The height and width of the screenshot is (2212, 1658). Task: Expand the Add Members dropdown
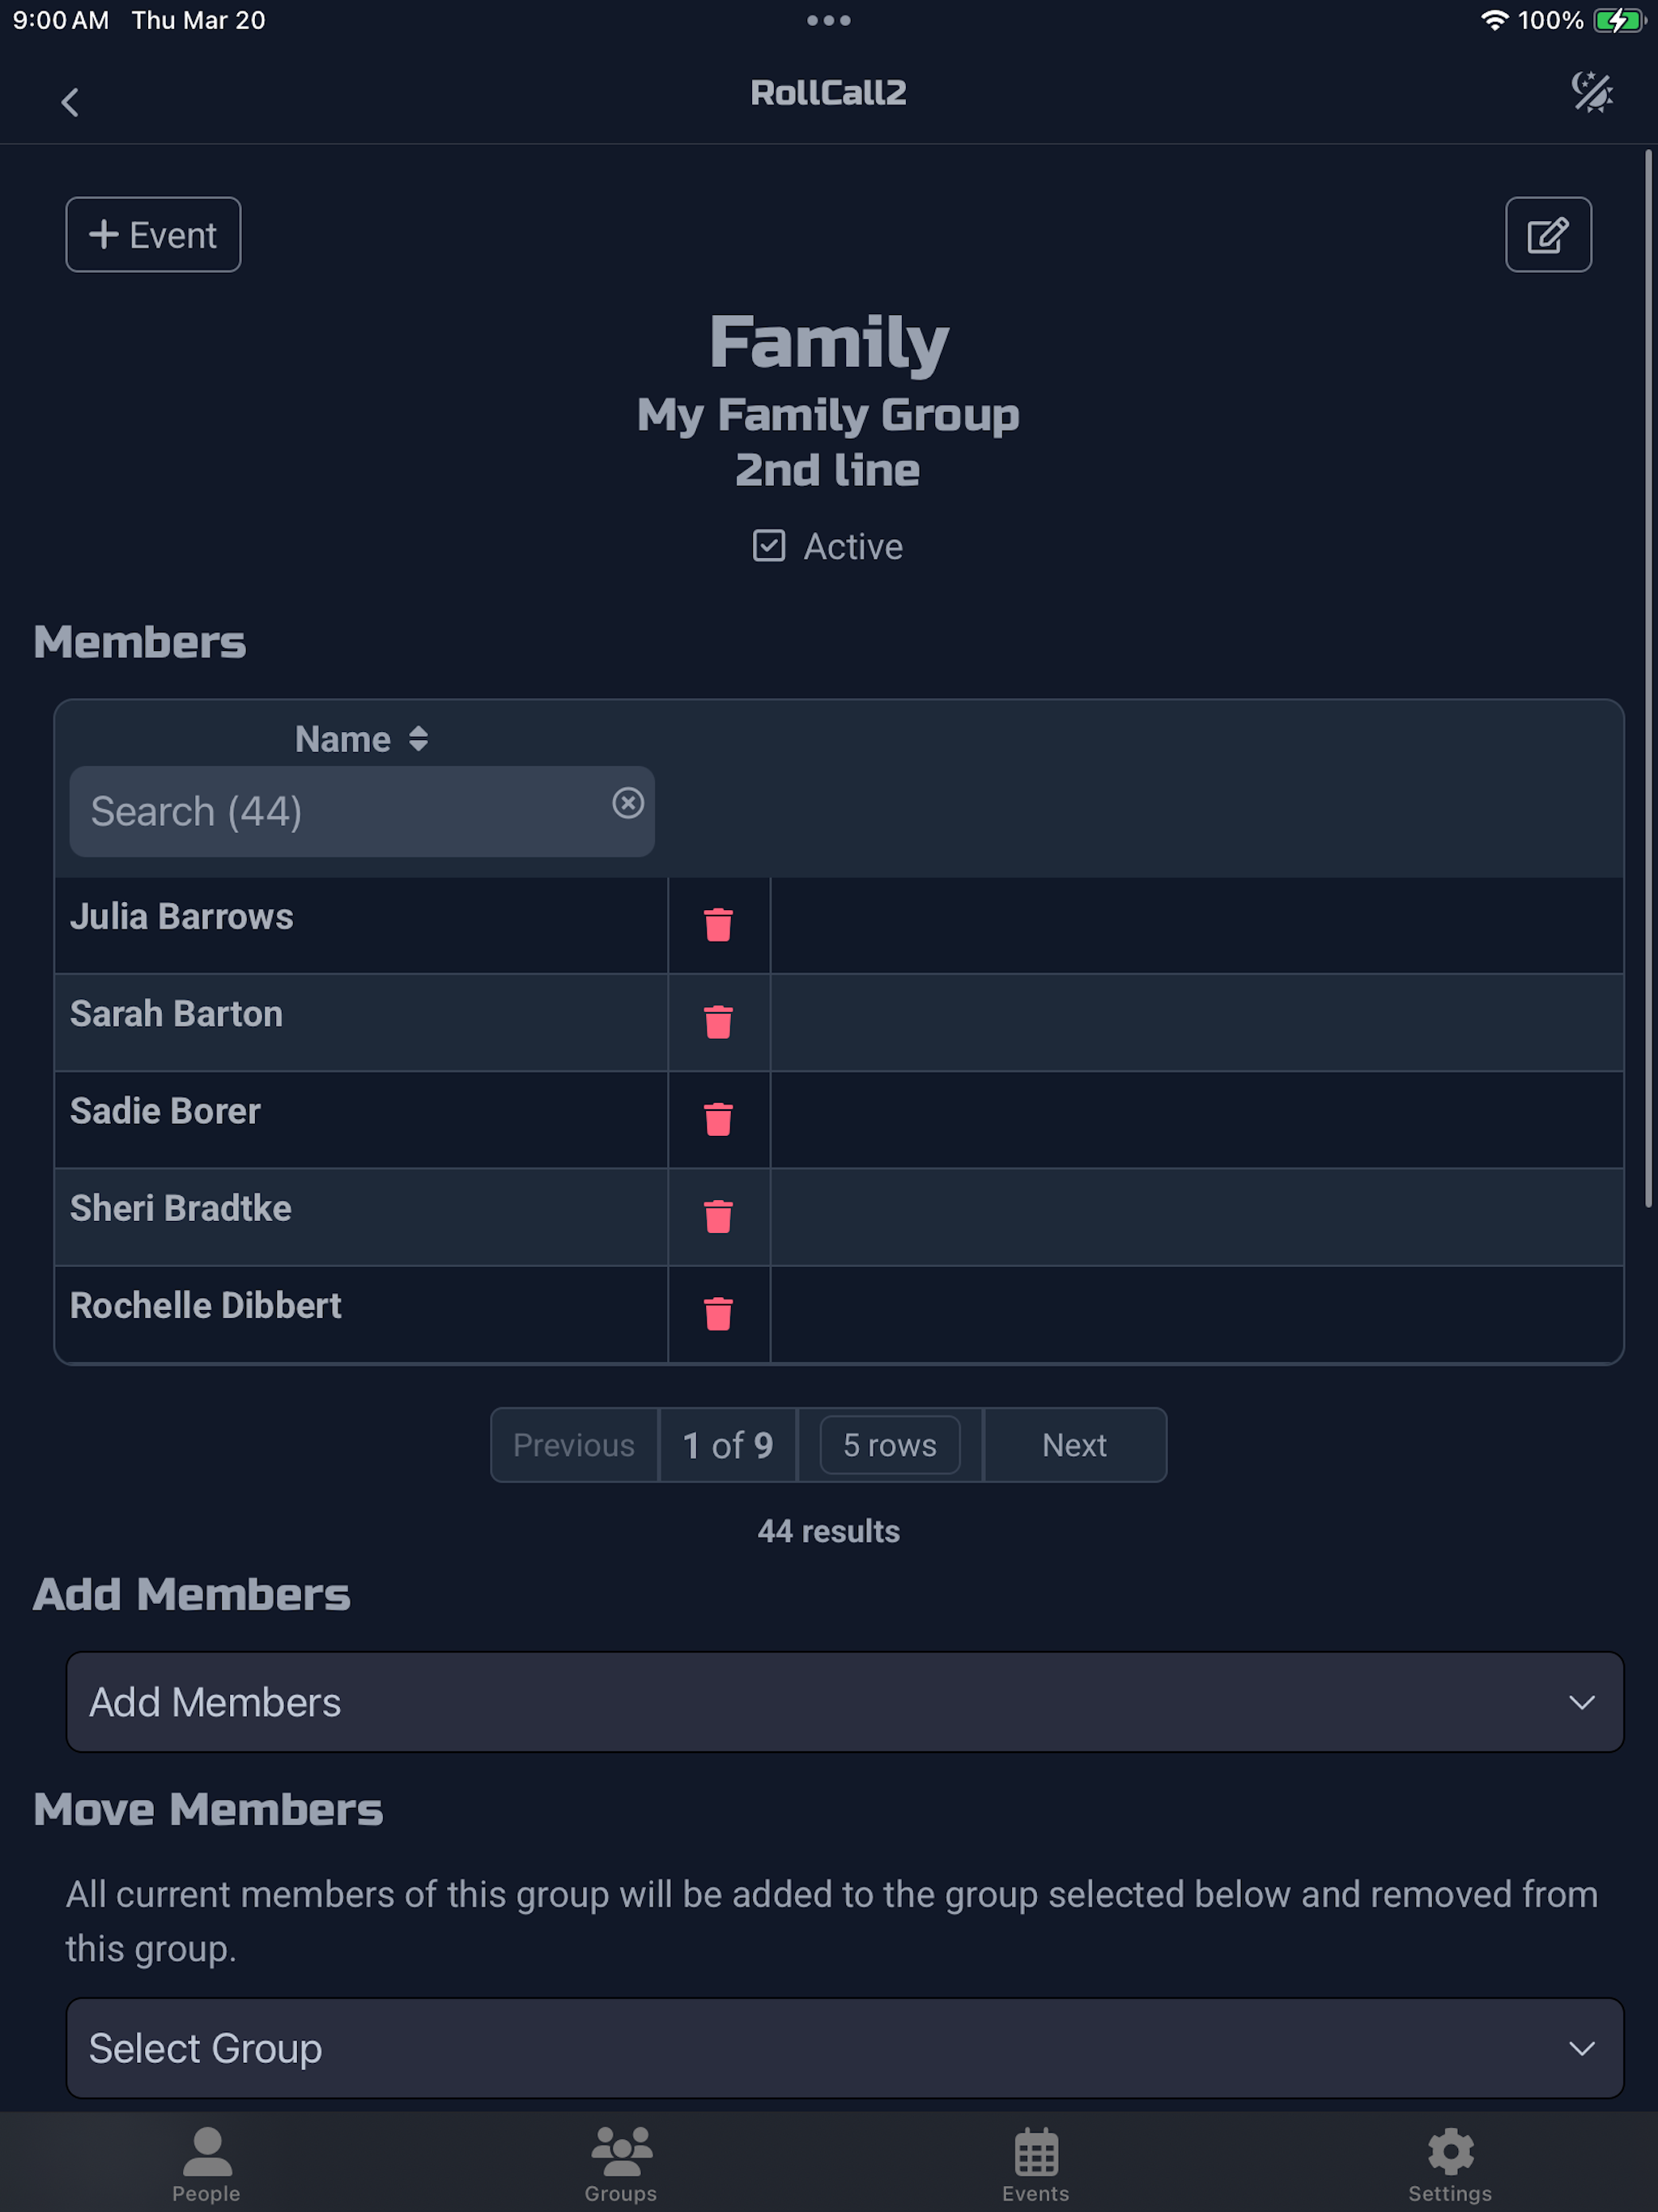tap(844, 1701)
